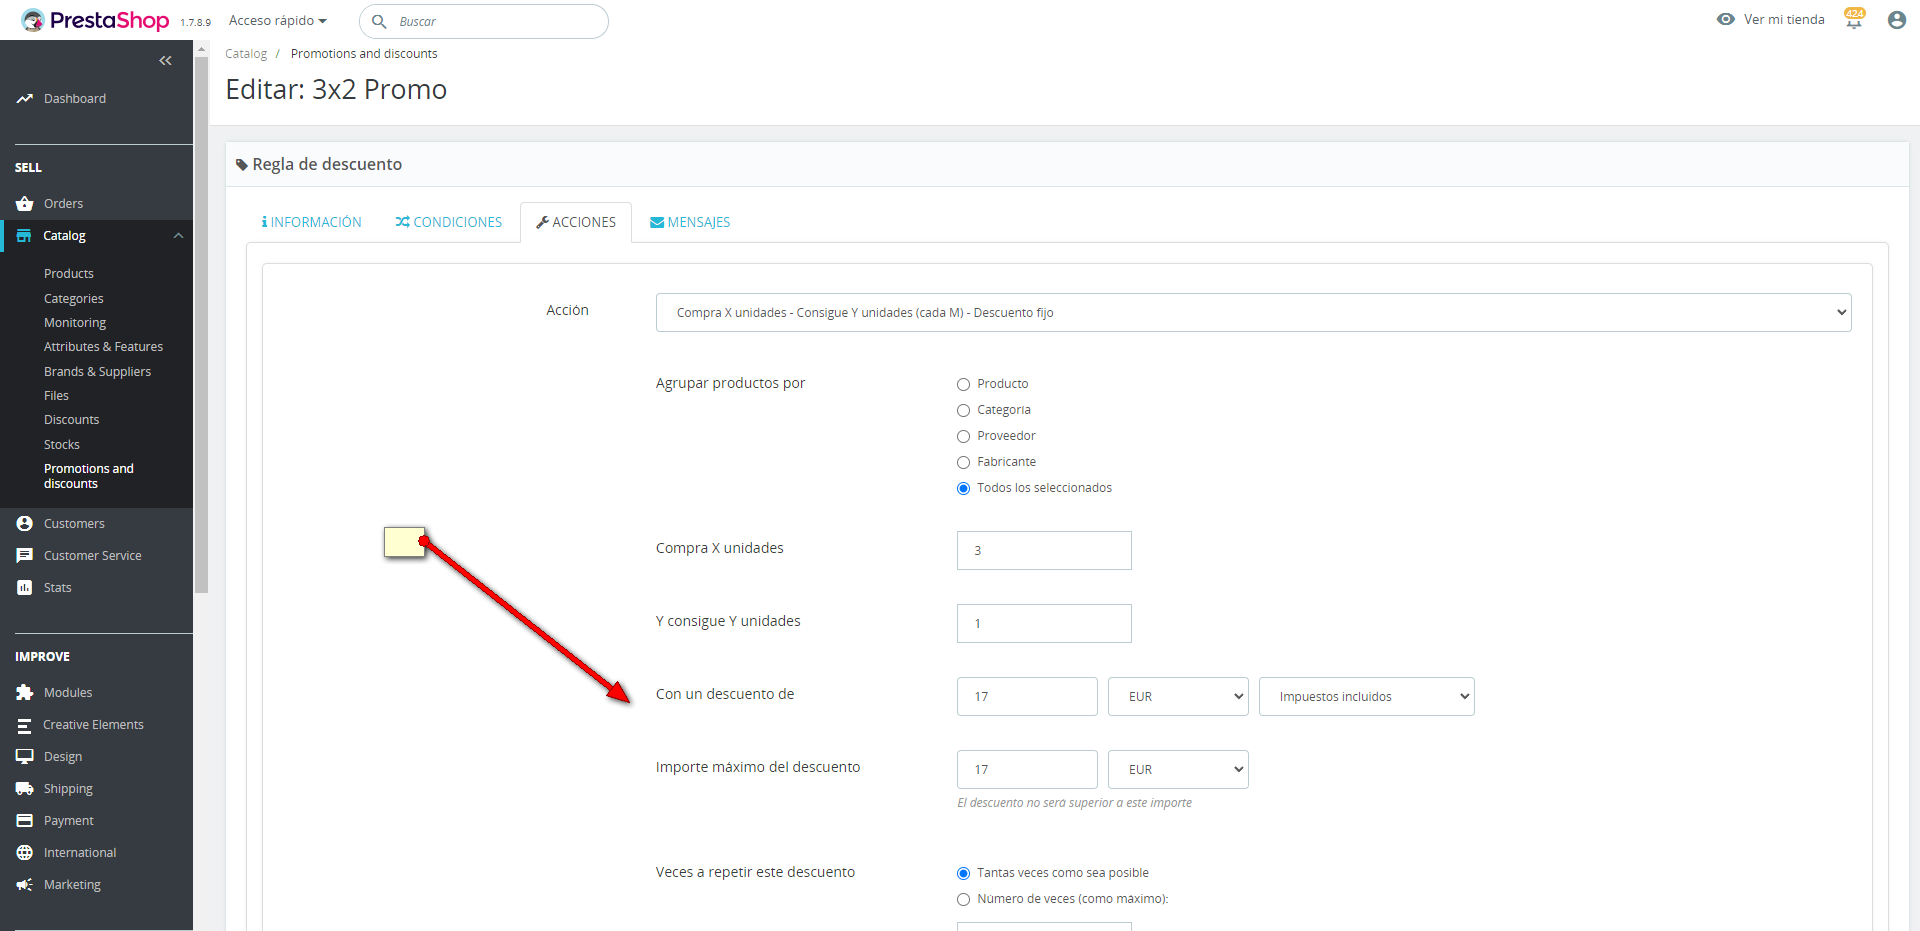This screenshot has width=1920, height=931.
Task: Click the International globe icon
Action: point(25,853)
